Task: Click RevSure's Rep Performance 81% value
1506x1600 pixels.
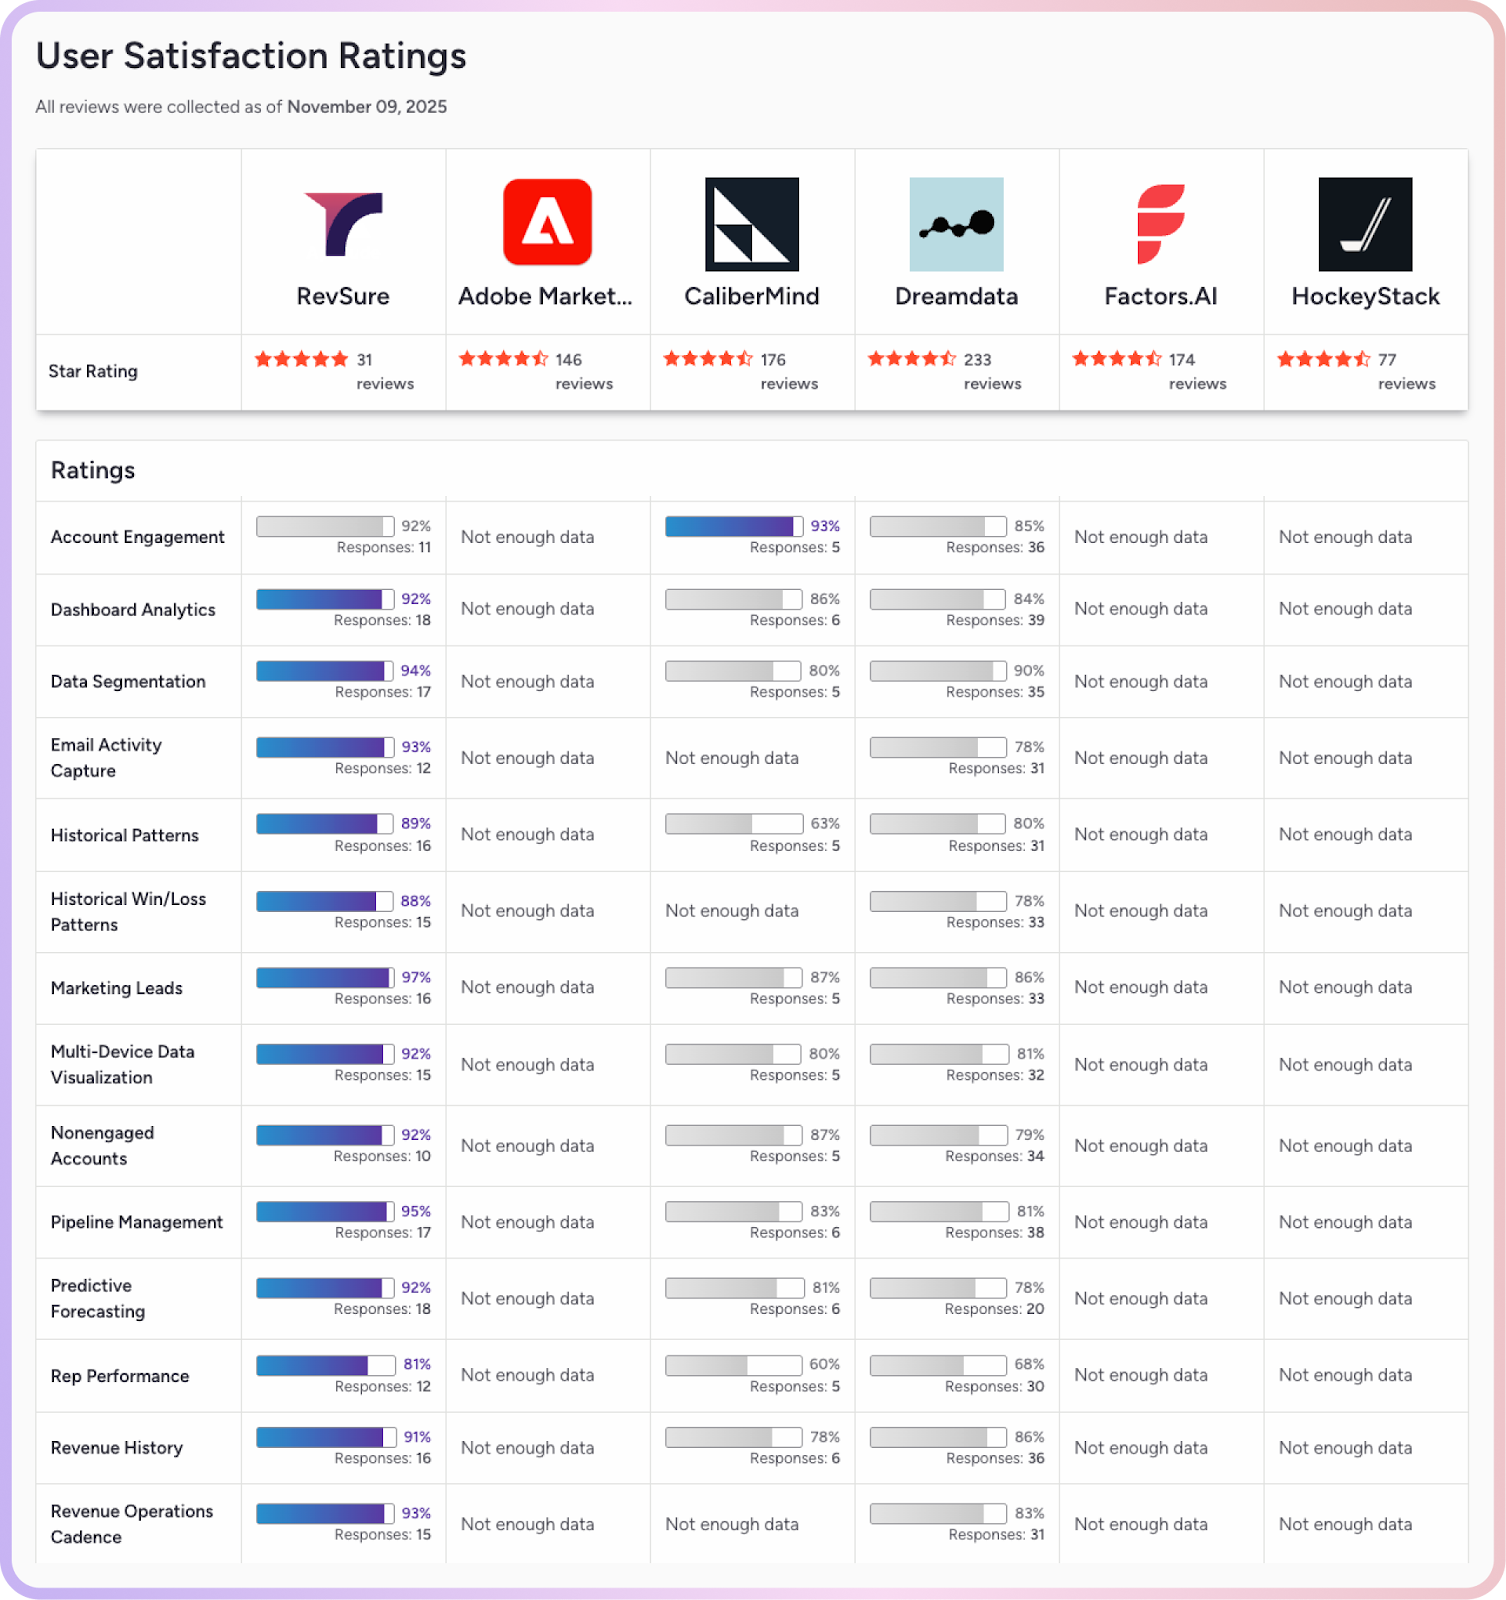Action: click(x=417, y=1364)
